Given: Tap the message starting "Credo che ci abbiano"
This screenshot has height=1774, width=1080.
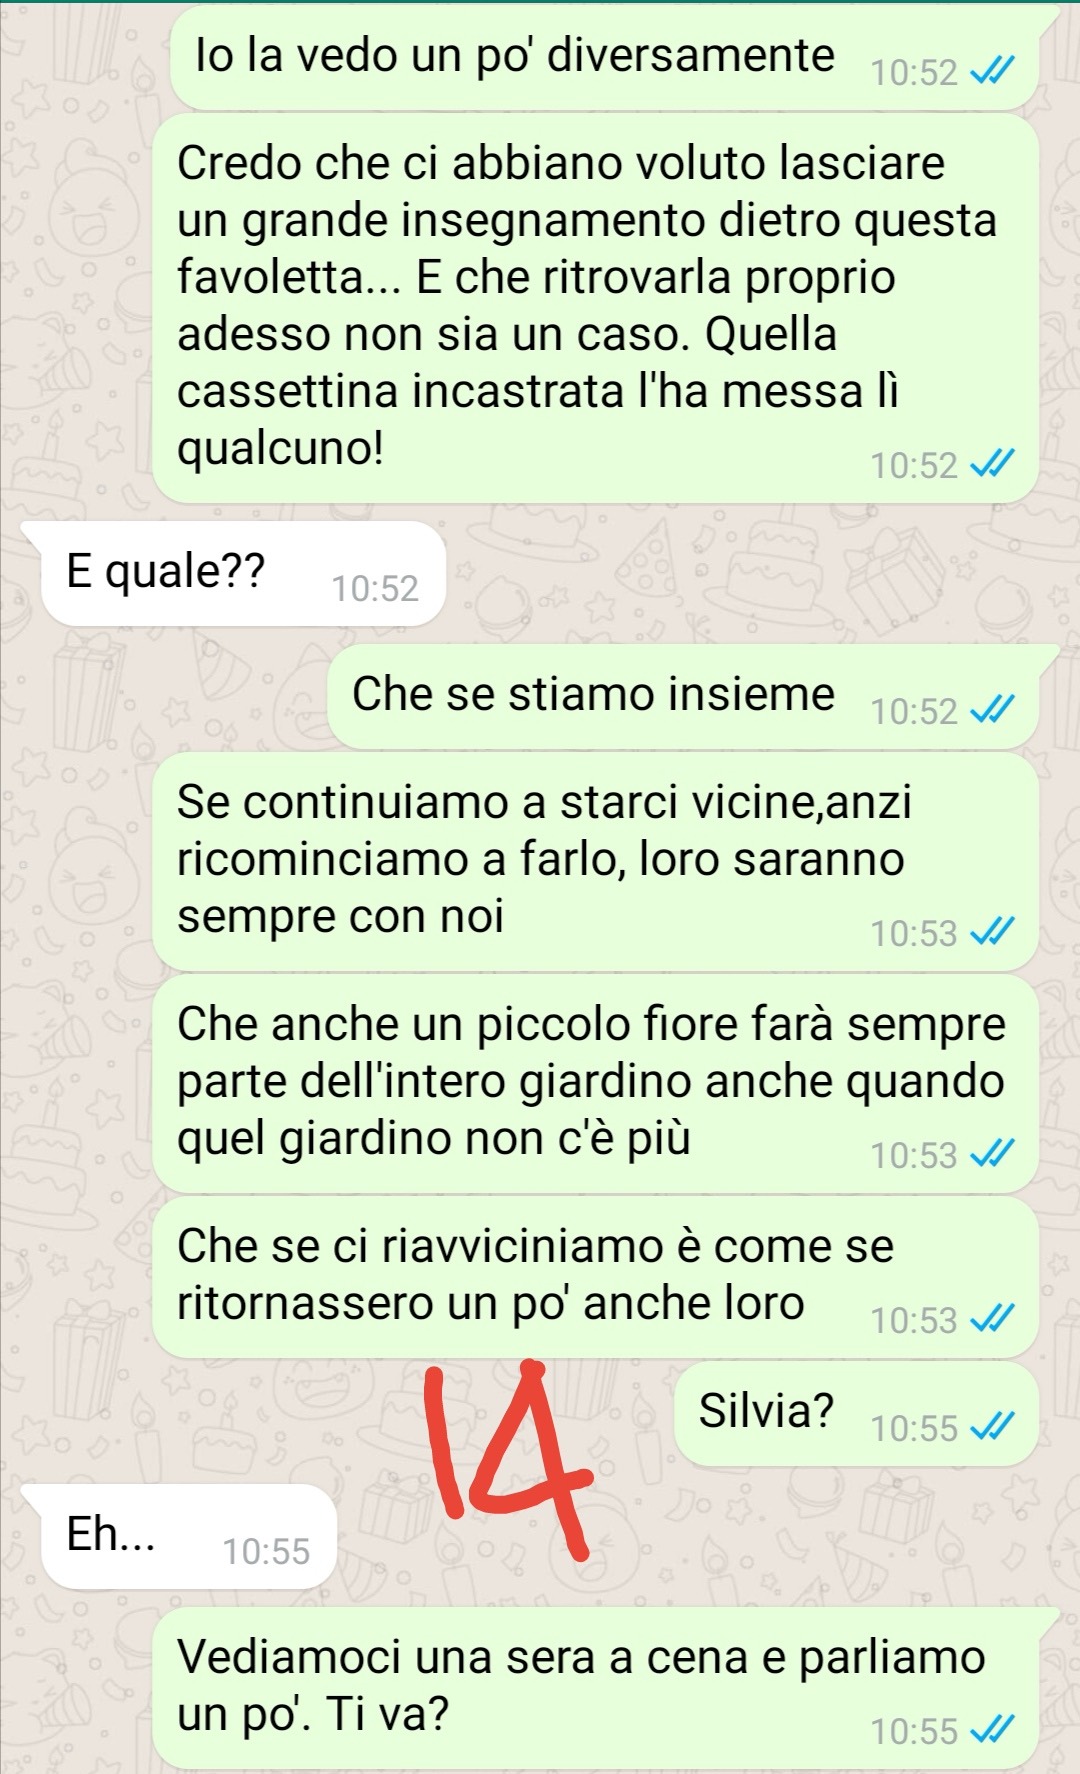Looking at the screenshot, I should click(x=596, y=308).
